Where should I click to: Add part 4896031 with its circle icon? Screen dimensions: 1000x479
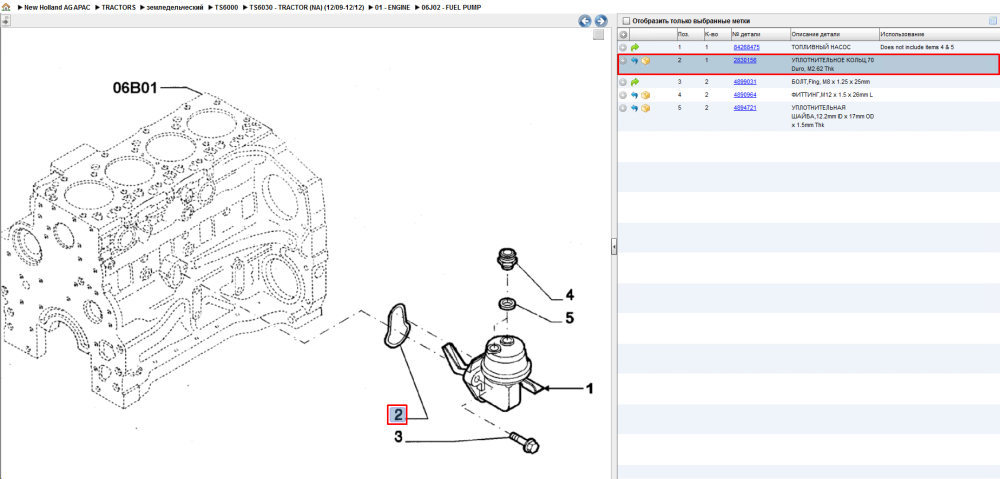[x=623, y=82]
